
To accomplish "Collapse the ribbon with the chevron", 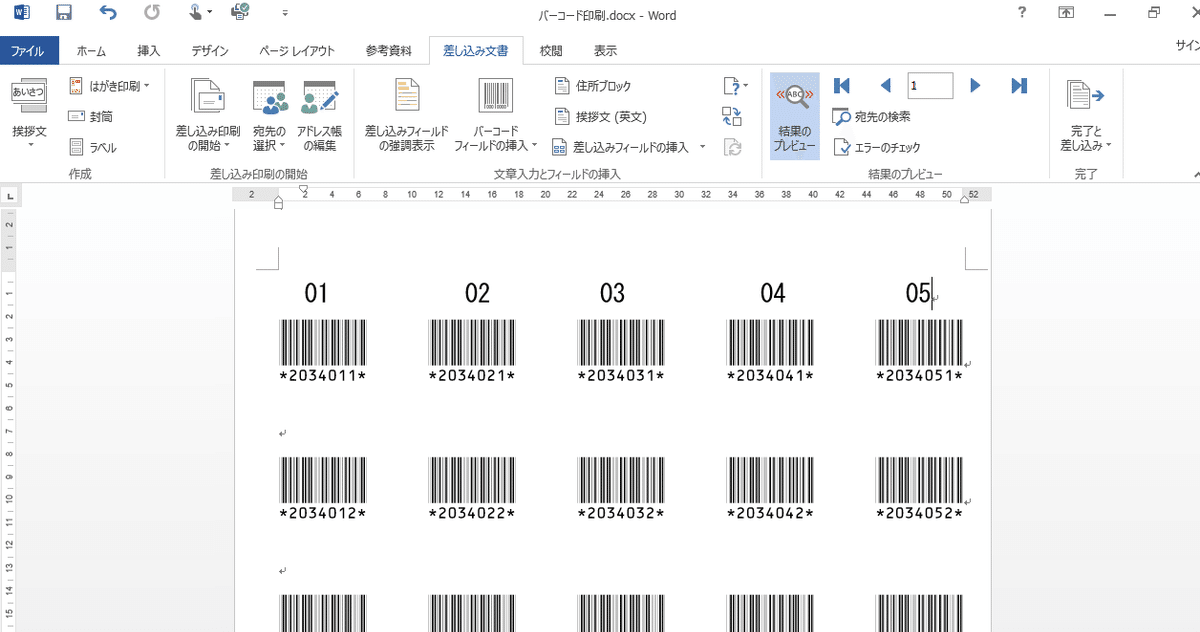I will pos(1196,174).
